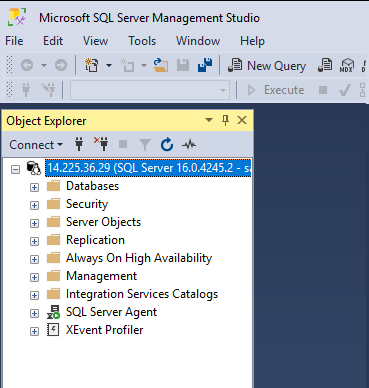Click Connect Object Explorer plug icon

point(79,144)
